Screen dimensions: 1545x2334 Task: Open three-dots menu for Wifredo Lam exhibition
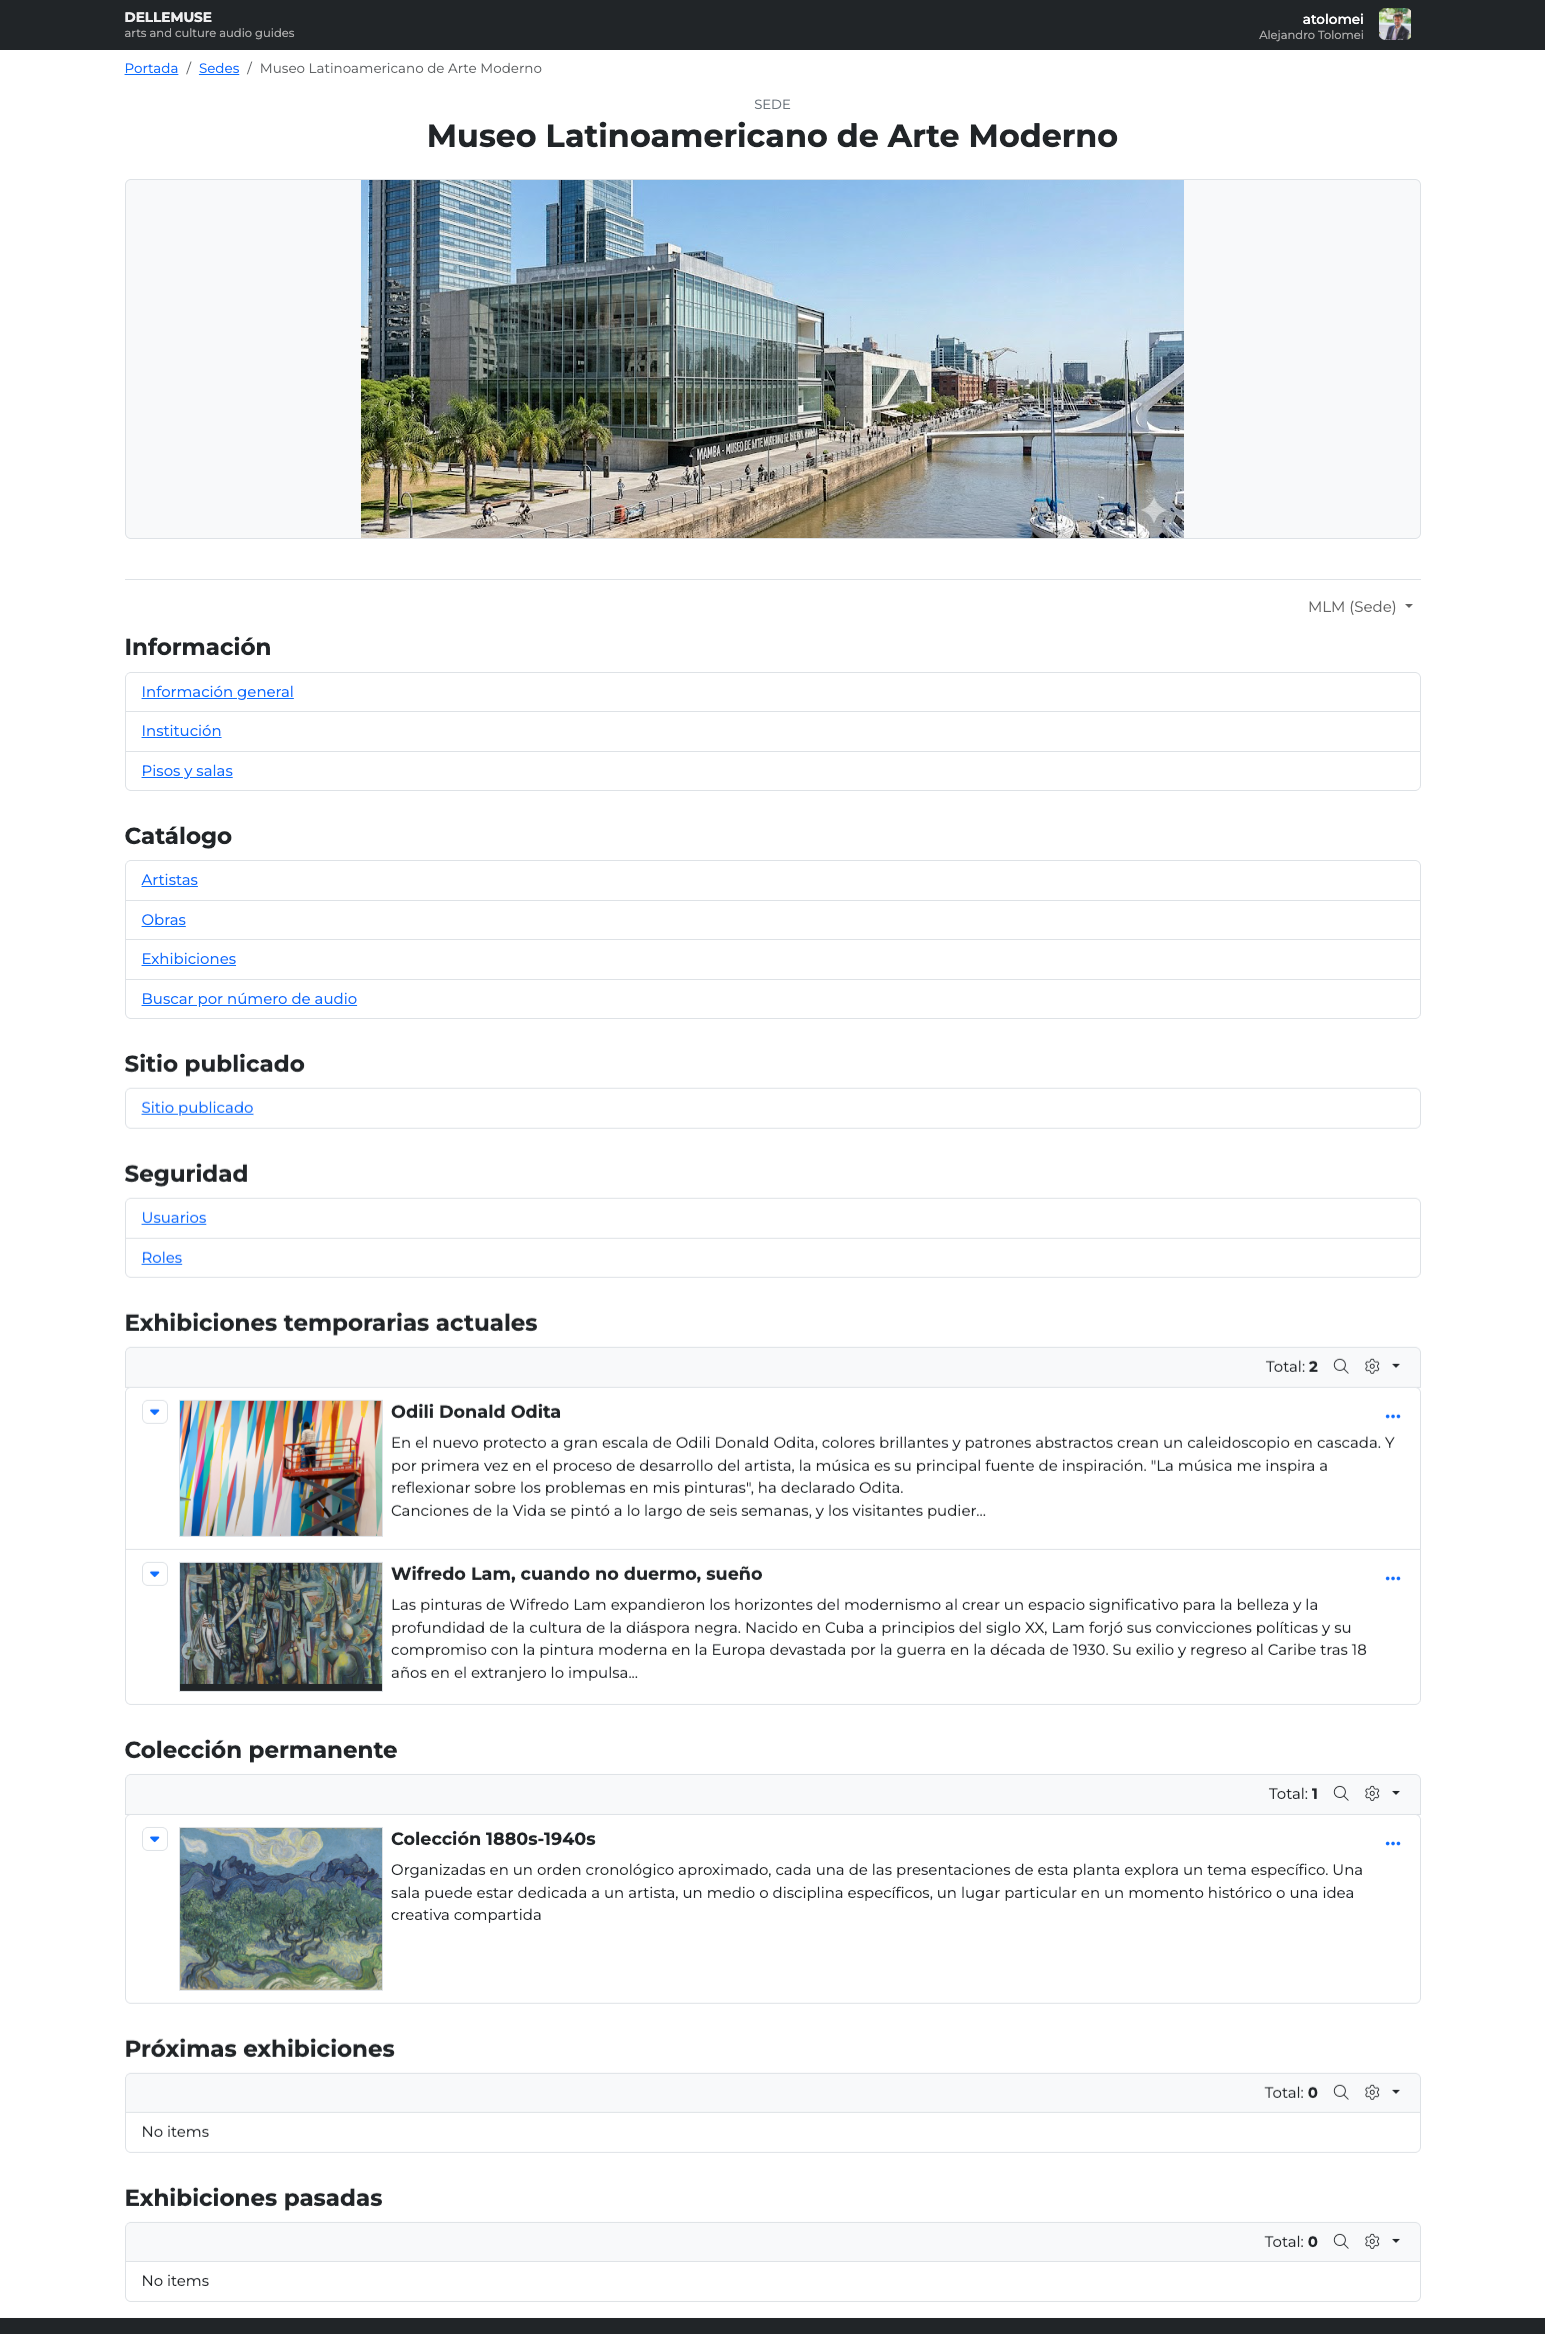coord(1392,1578)
